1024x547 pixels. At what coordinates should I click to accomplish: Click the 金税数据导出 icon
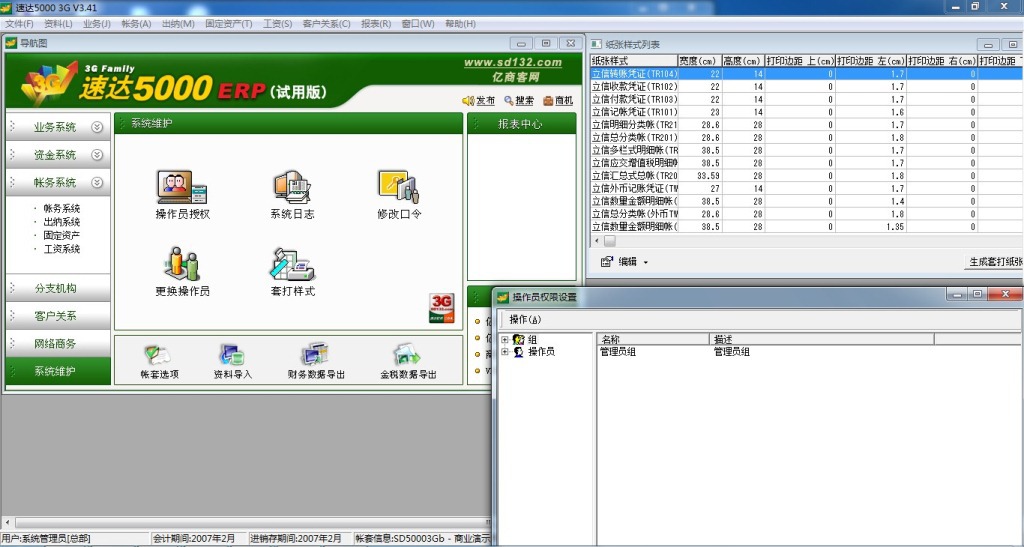pyautogui.click(x=408, y=354)
